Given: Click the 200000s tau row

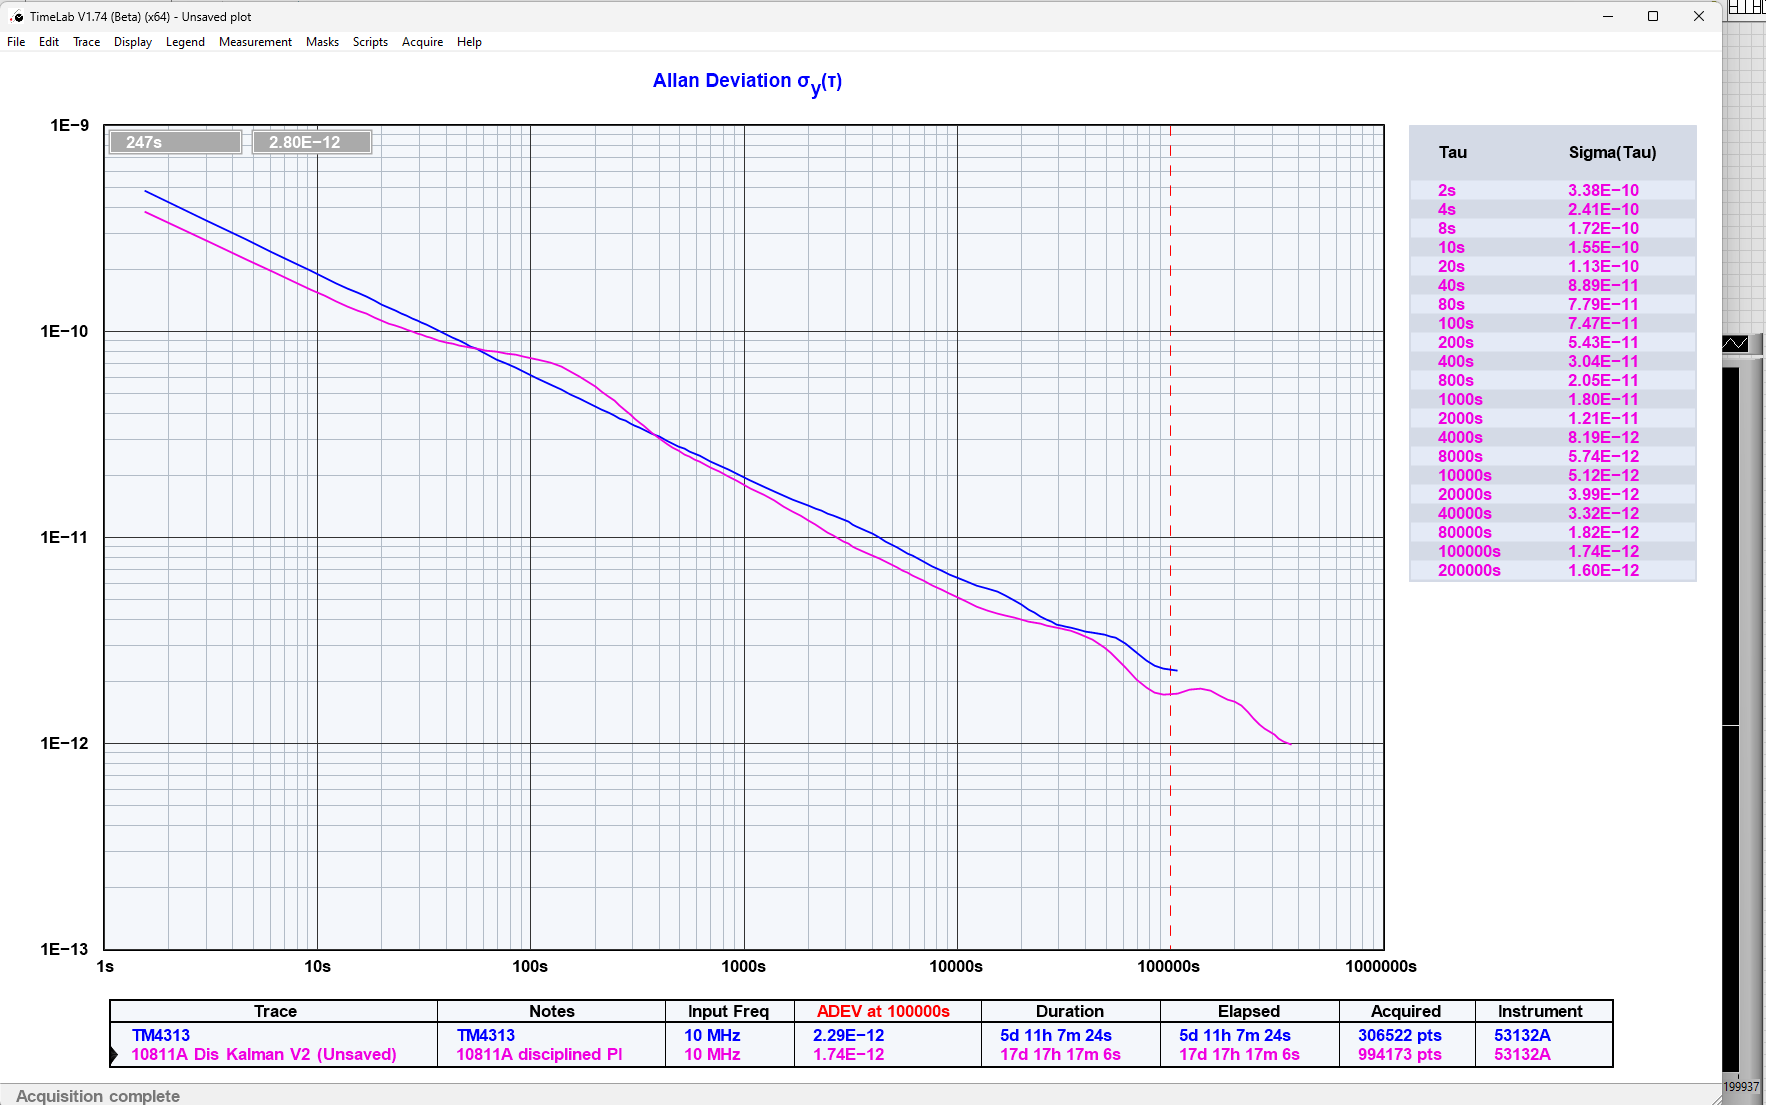Looking at the screenshot, I should pos(1553,570).
